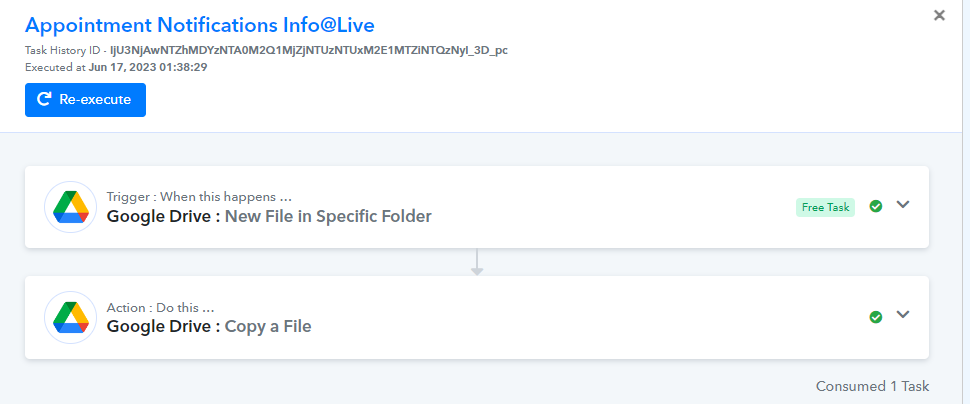Expand the Copy a File step details
The image size is (970, 404).
(903, 315)
